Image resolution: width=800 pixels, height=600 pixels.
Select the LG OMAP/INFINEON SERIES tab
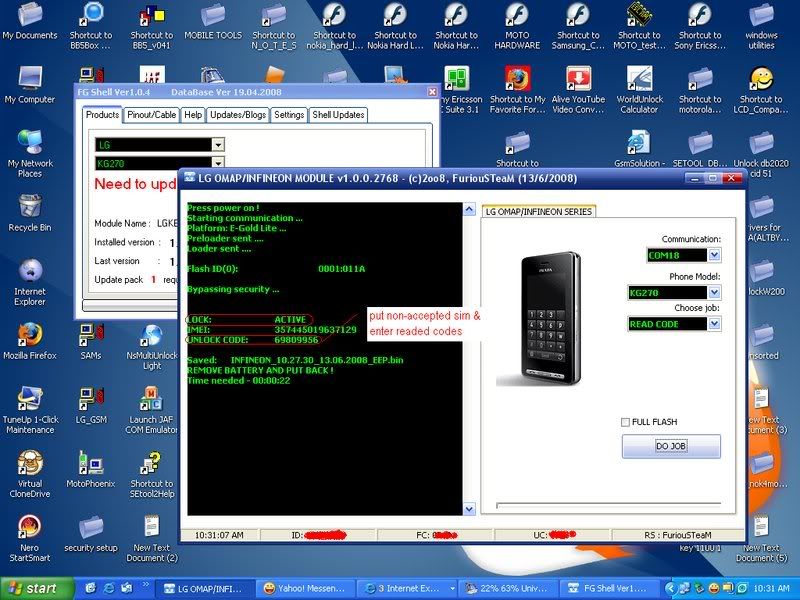pos(539,211)
